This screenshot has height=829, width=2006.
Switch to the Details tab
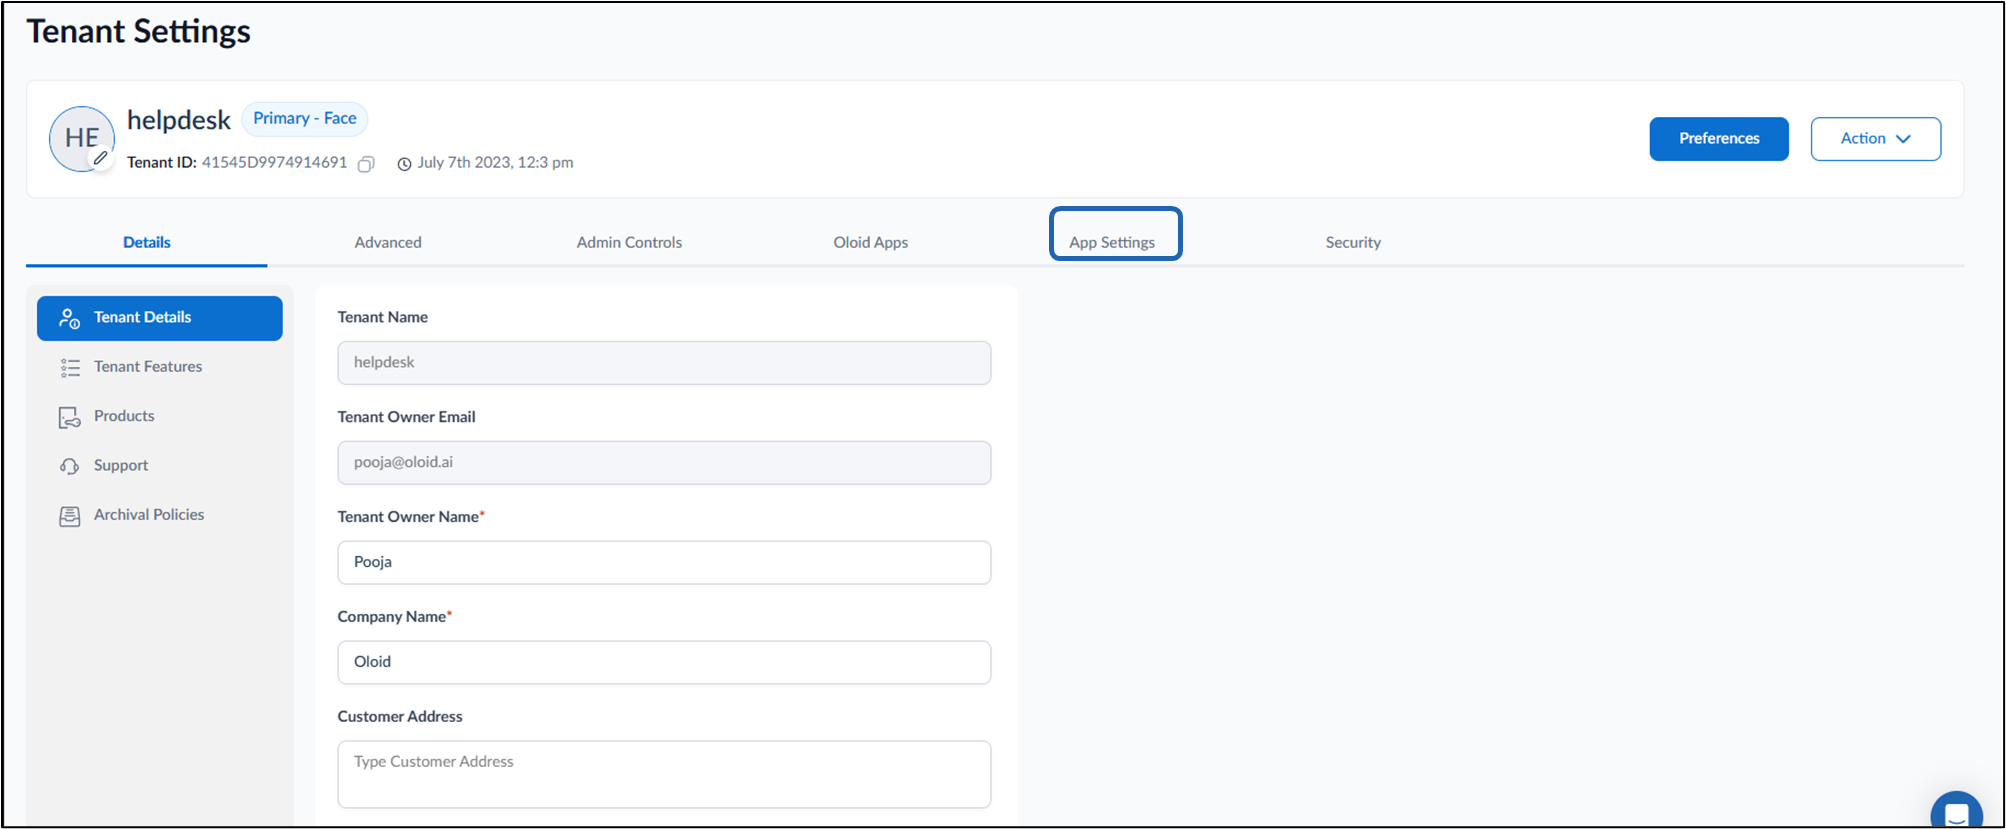pos(147,242)
